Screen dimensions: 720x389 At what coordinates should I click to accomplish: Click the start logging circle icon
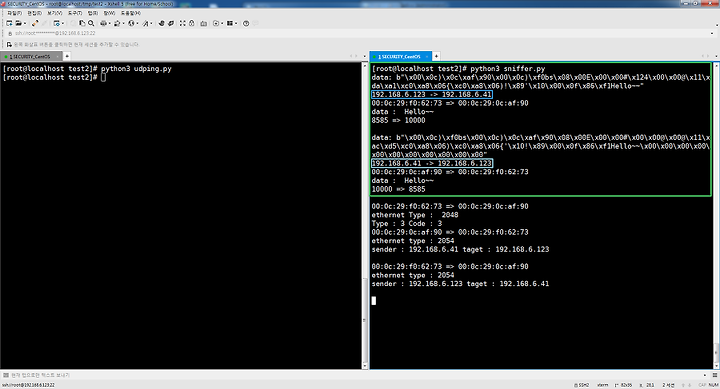pyautogui.click(x=216, y=23)
